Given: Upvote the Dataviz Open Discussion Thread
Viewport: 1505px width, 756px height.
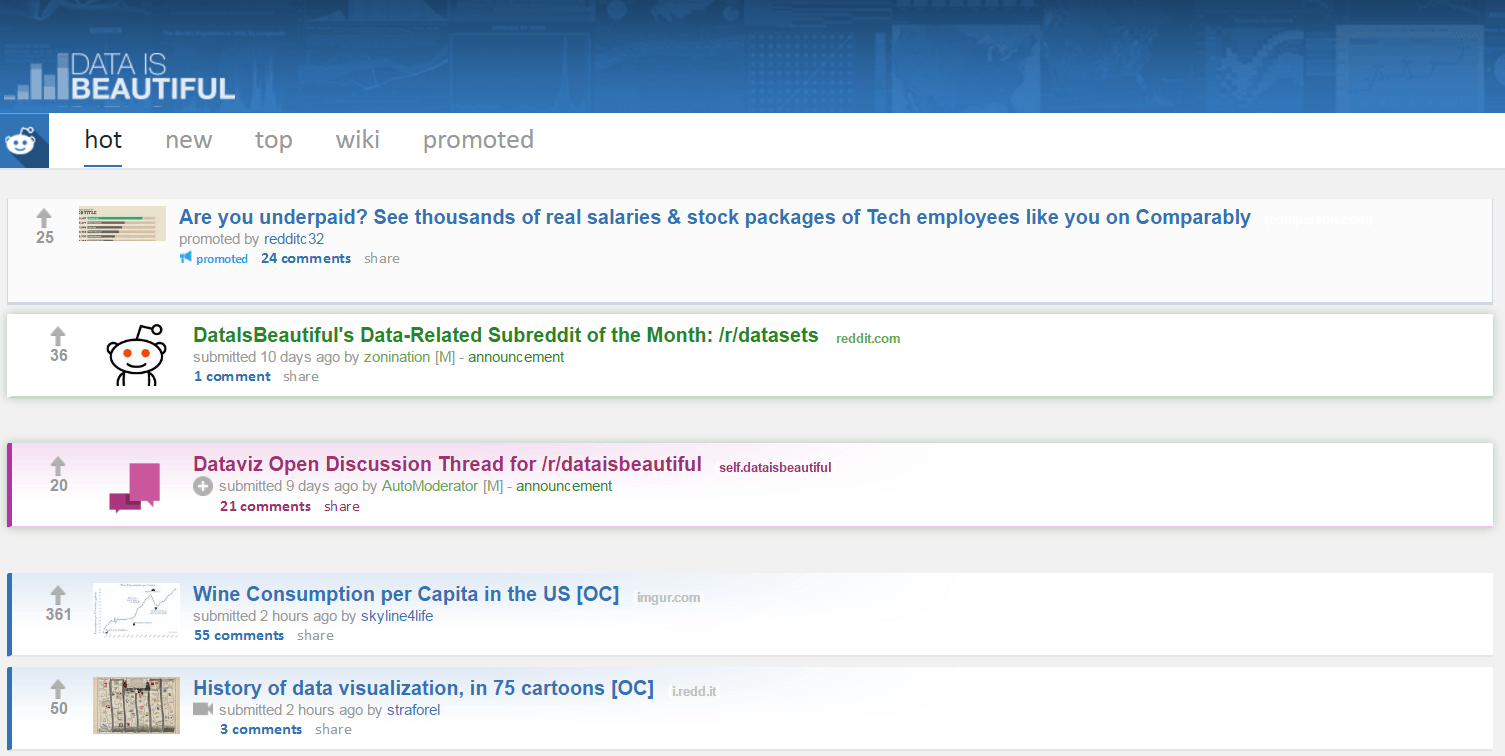Looking at the screenshot, I should tap(58, 466).
